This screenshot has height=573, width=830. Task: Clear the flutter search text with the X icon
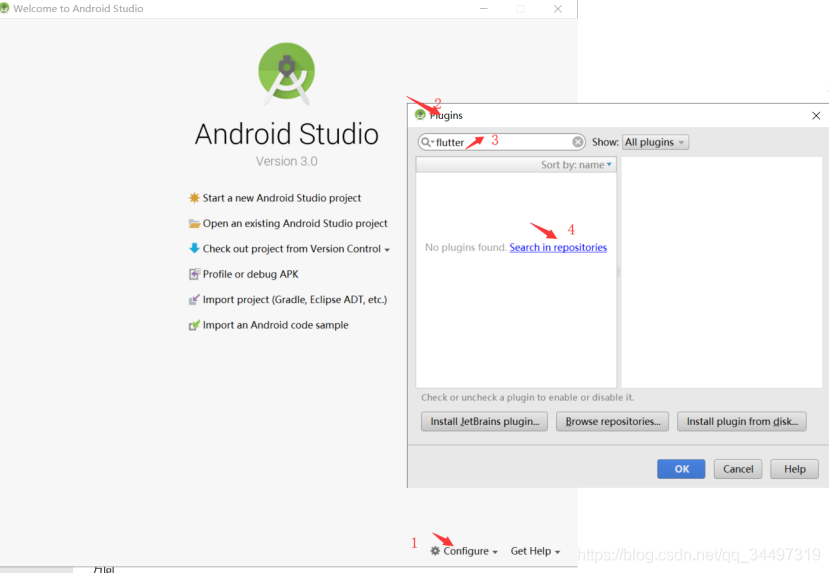point(578,142)
